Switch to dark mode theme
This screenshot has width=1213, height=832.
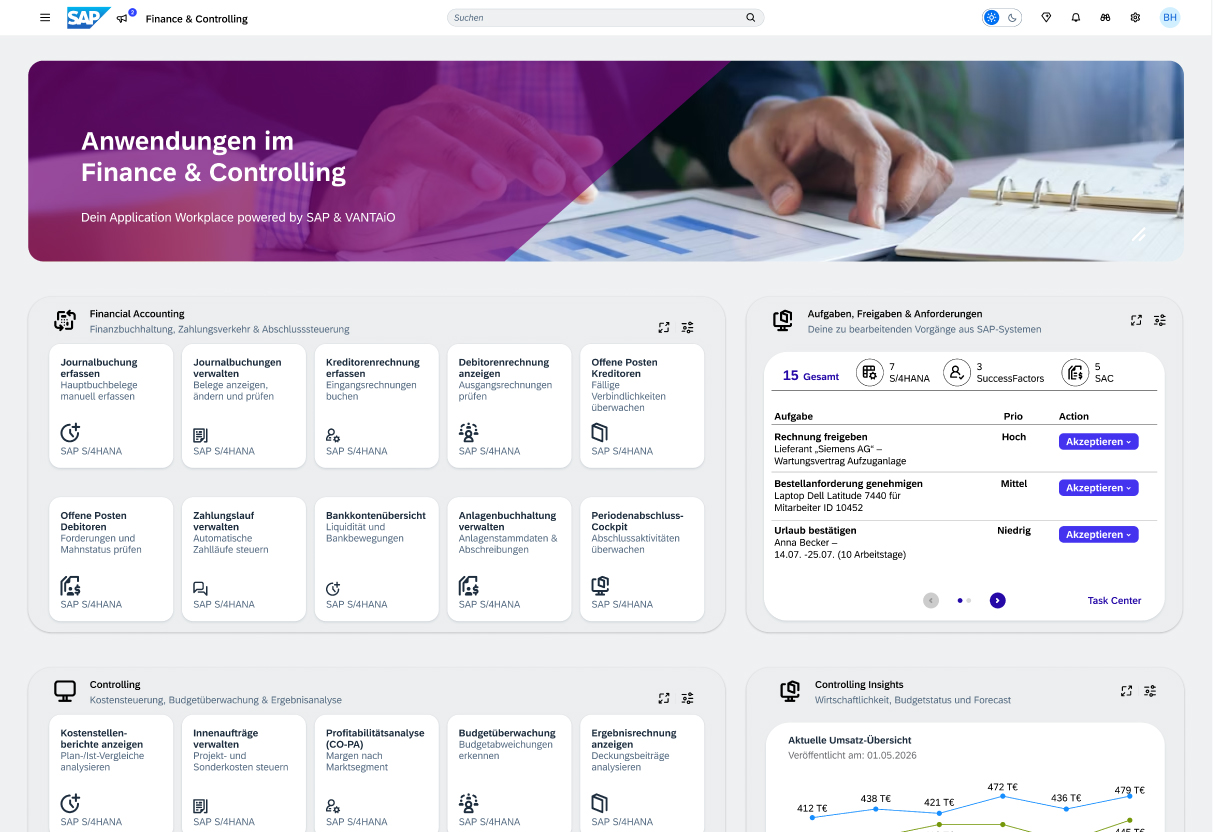pos(1012,18)
